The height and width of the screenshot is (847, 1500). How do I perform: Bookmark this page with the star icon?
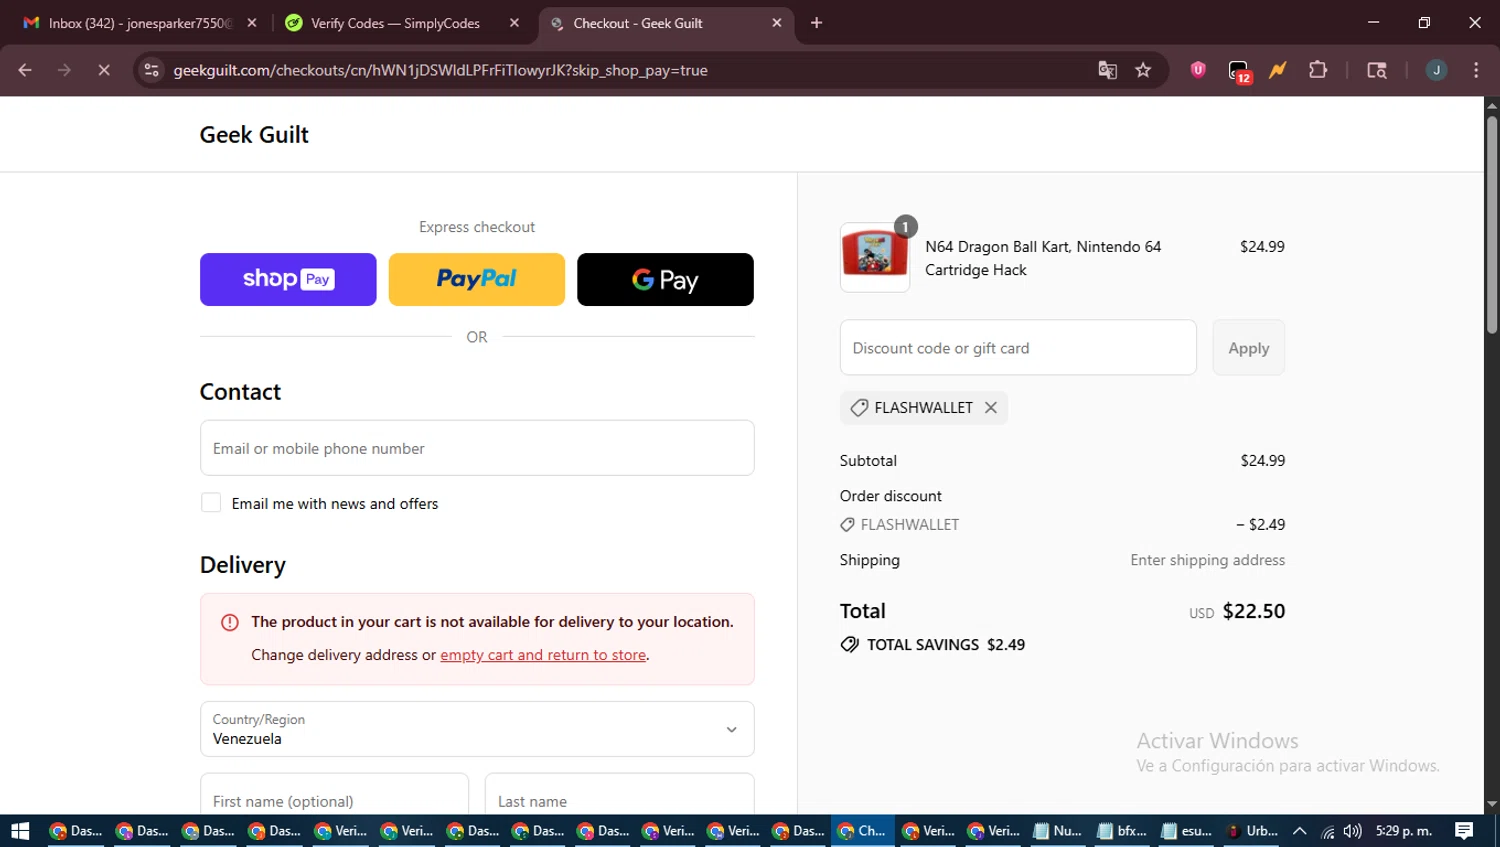1143,70
